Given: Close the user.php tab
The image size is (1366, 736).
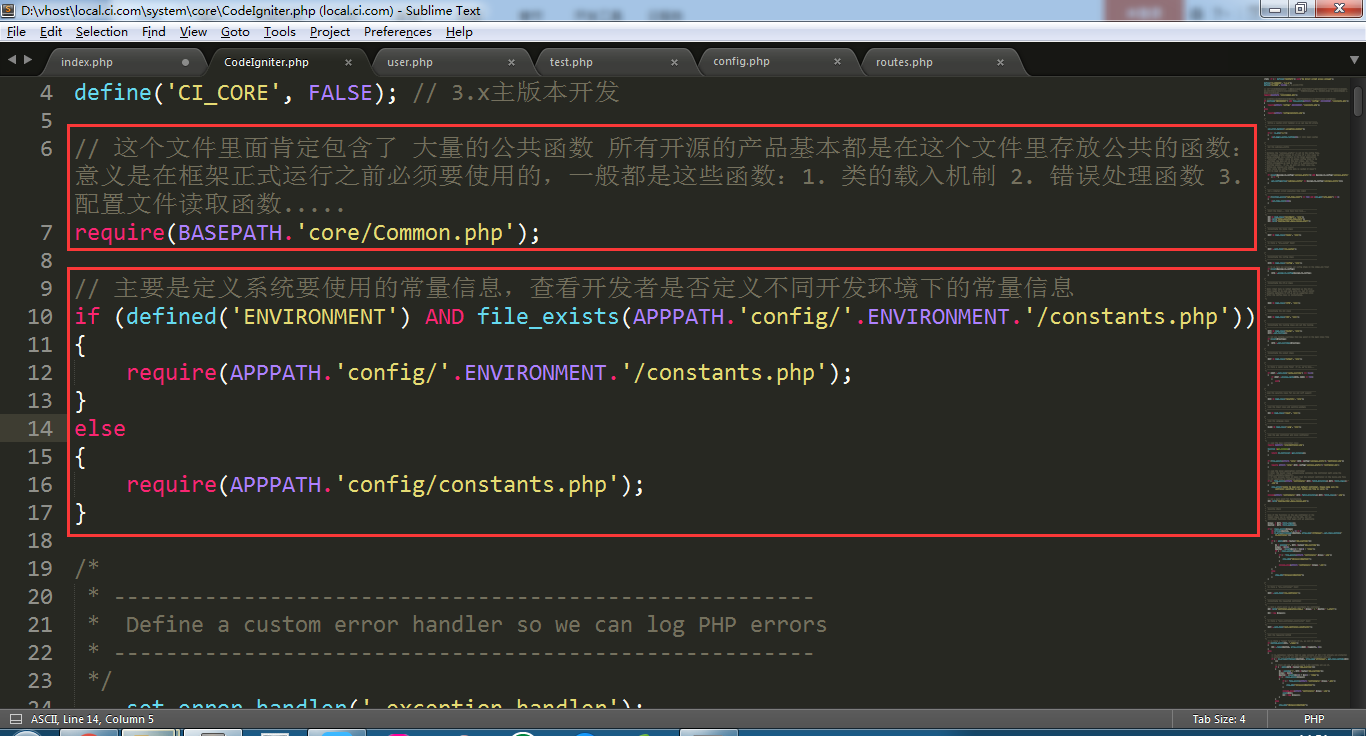Looking at the screenshot, I should [511, 62].
